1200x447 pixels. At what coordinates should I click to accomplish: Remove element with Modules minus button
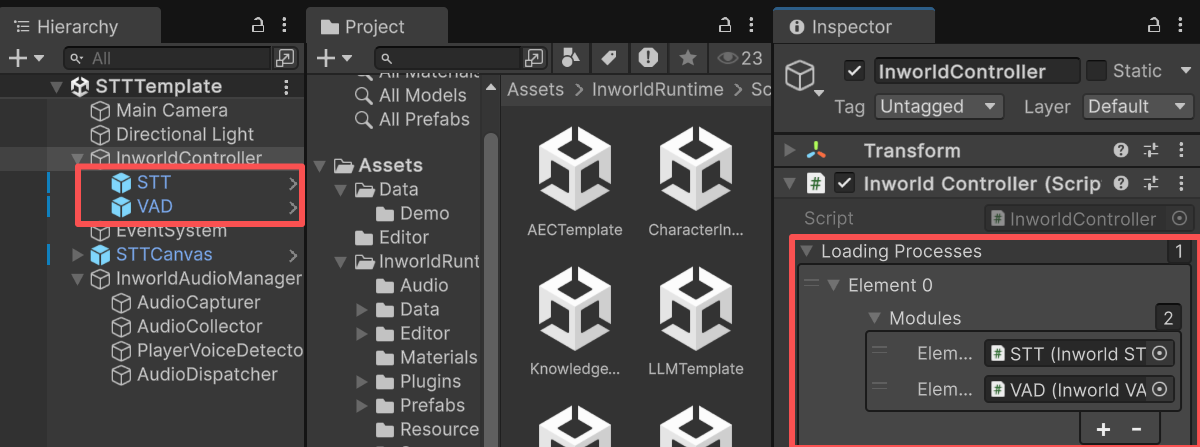point(1136,429)
